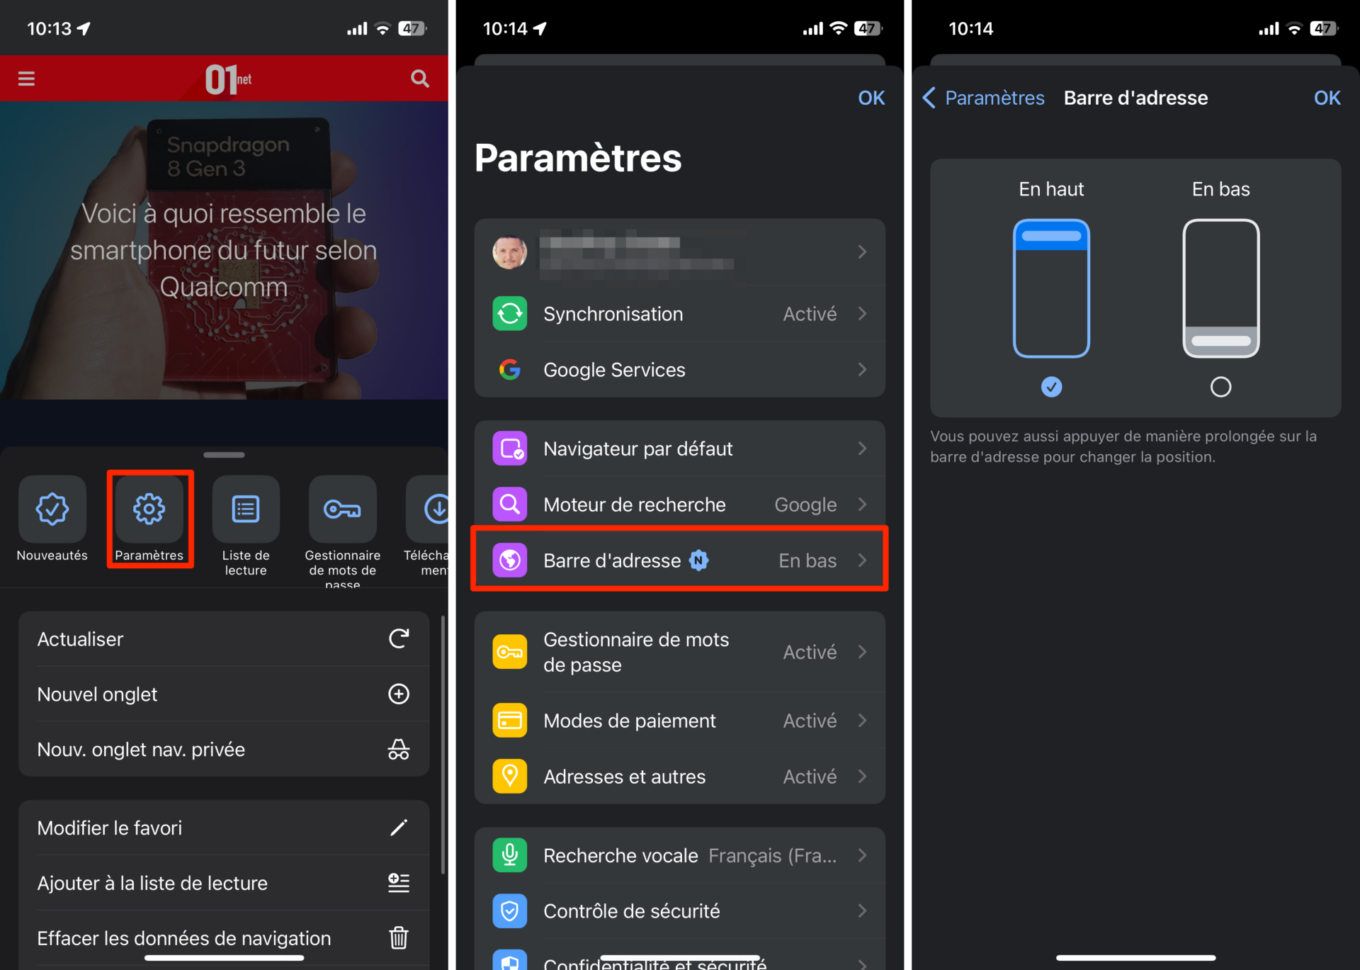This screenshot has height=970, width=1360.
Task: Open Barre d'adresse chevron
Action: click(x=862, y=561)
